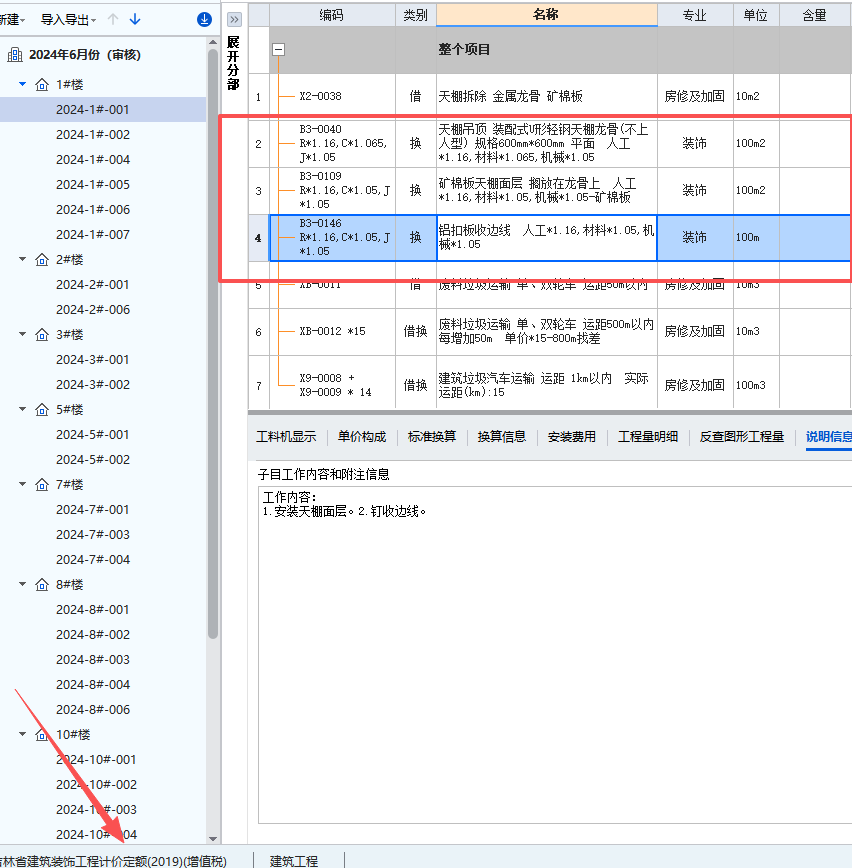Click the 建筑工程 status bar label
The width and height of the screenshot is (852, 868).
(x=294, y=860)
